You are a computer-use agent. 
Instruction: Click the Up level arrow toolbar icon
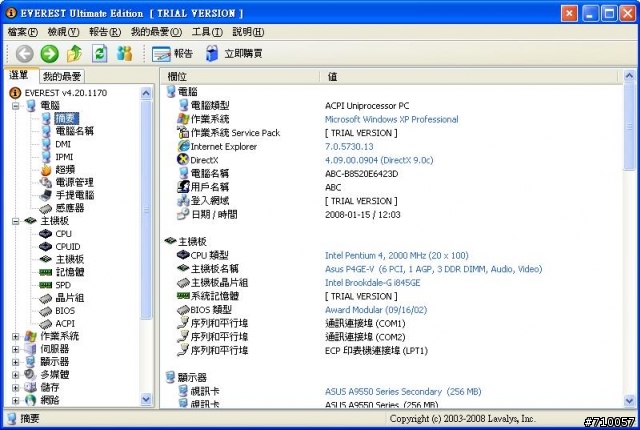74,53
